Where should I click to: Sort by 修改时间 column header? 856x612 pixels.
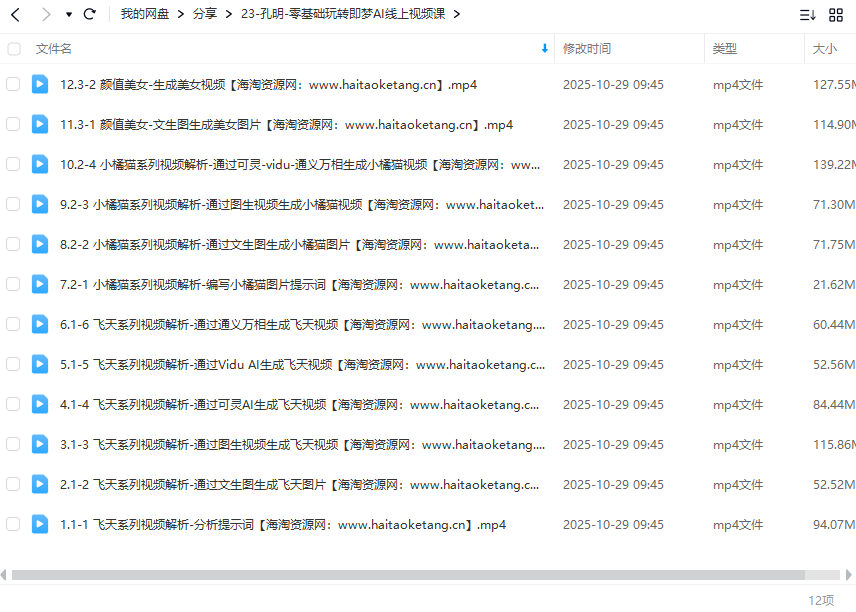click(x=587, y=48)
